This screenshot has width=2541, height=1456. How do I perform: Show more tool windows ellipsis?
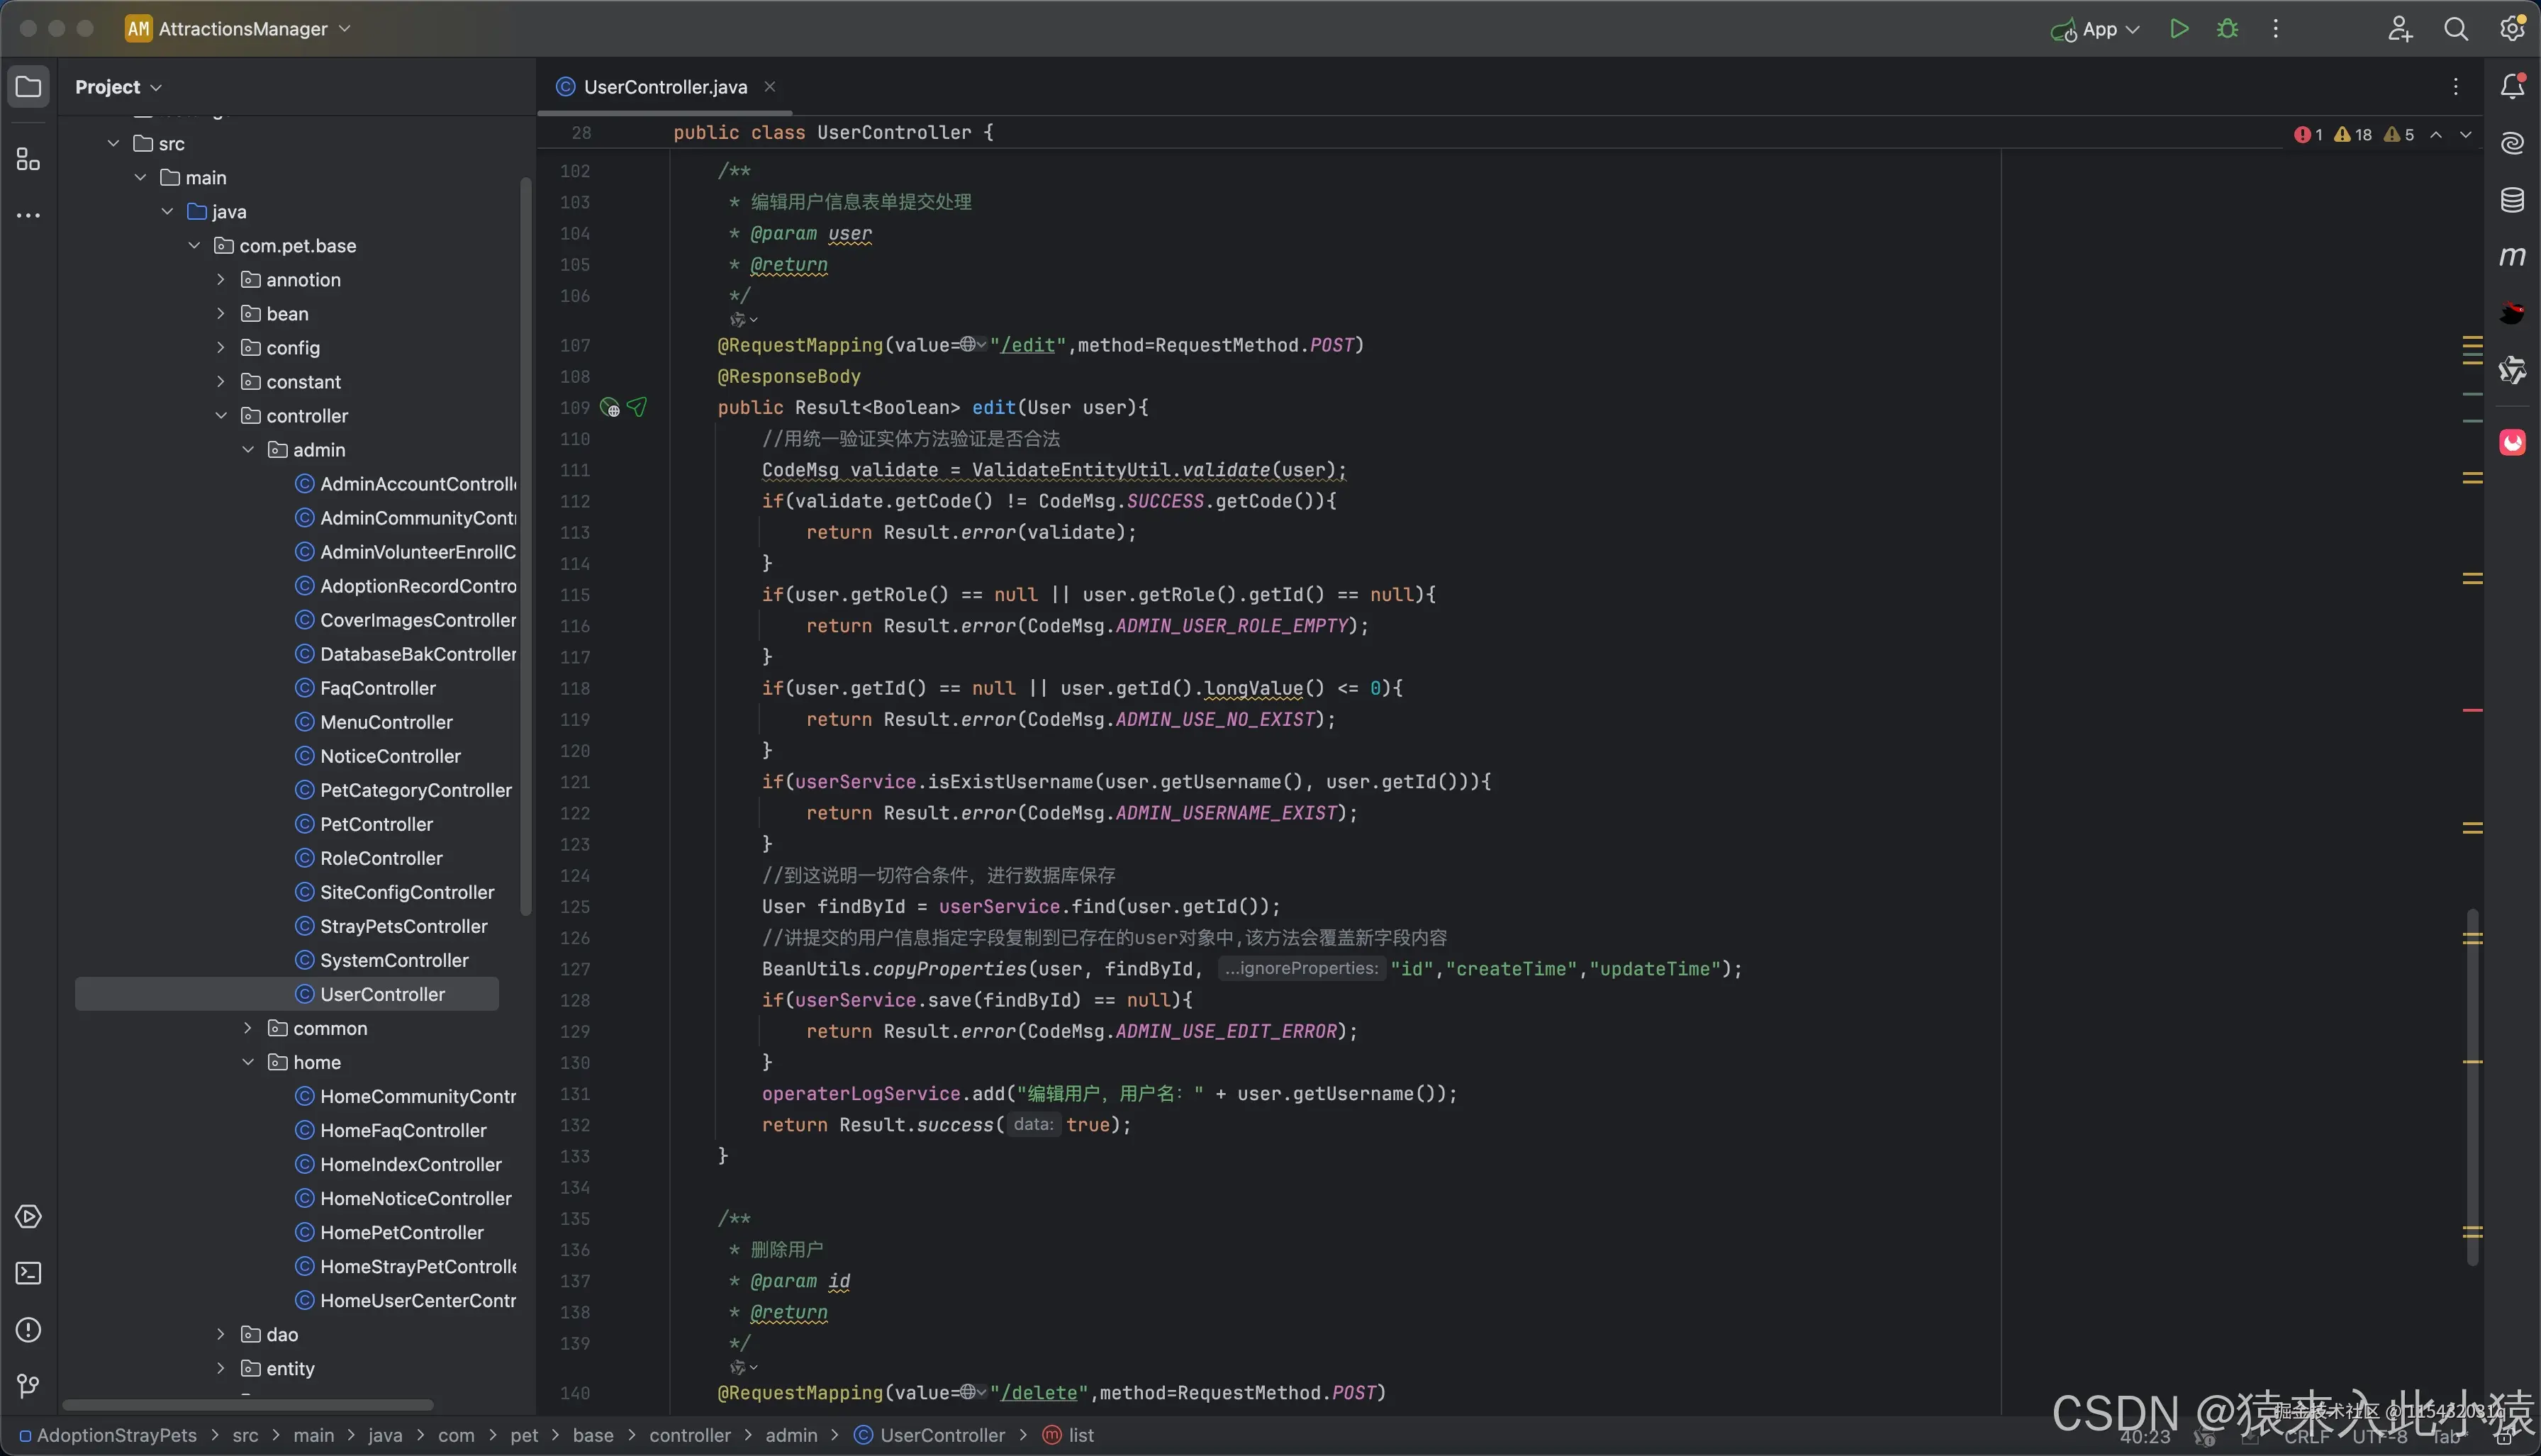28,215
